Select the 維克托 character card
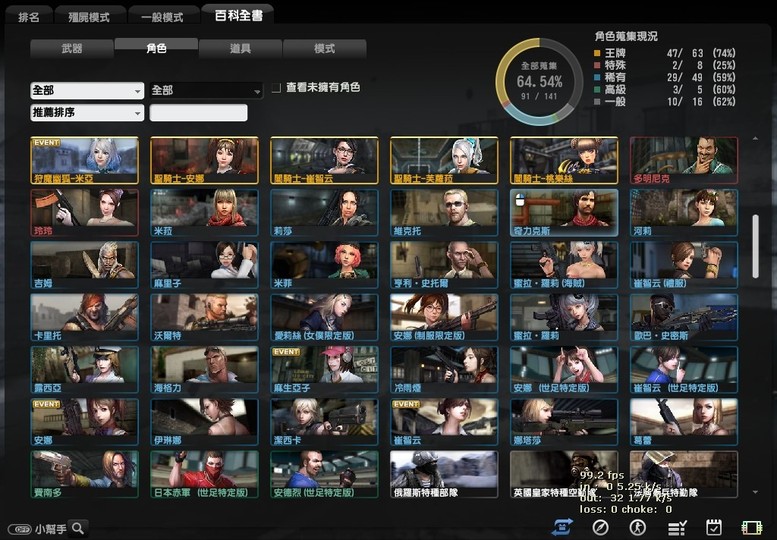Screen dimensions: 777x540 point(444,213)
